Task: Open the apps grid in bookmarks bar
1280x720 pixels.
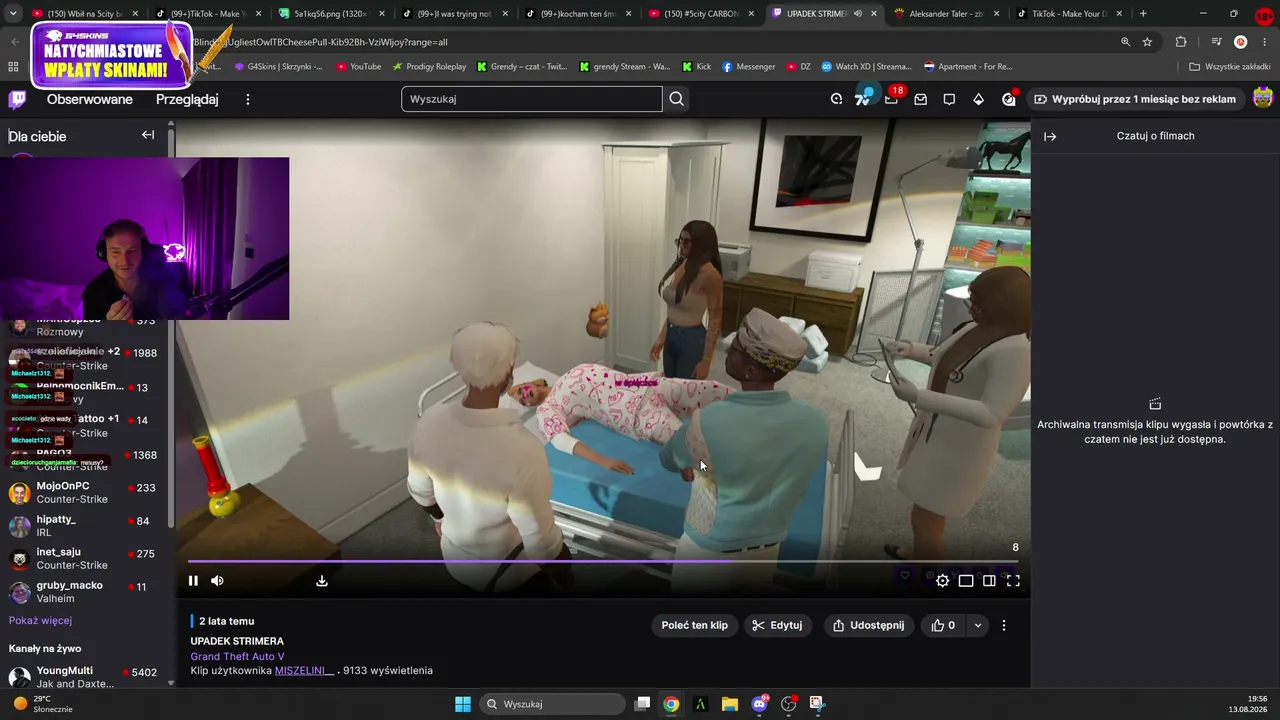Action: click(13, 67)
